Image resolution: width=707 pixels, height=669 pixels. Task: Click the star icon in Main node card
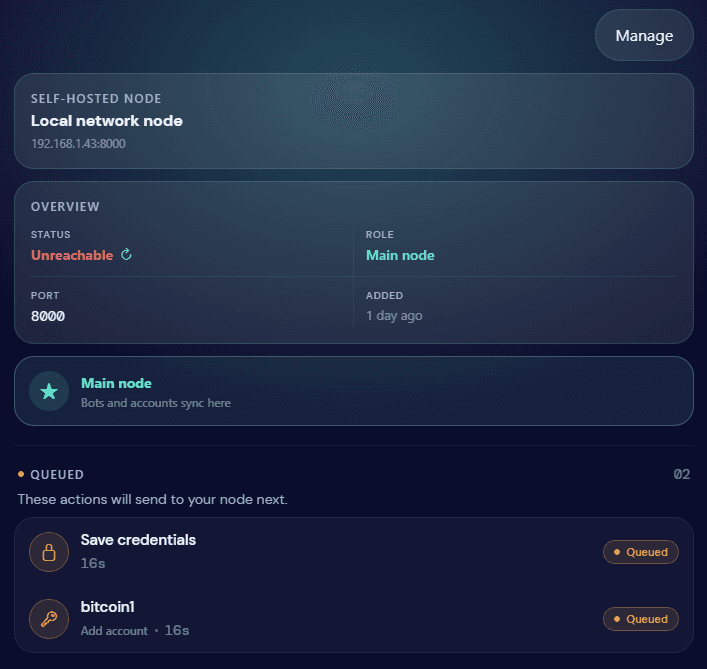(49, 391)
